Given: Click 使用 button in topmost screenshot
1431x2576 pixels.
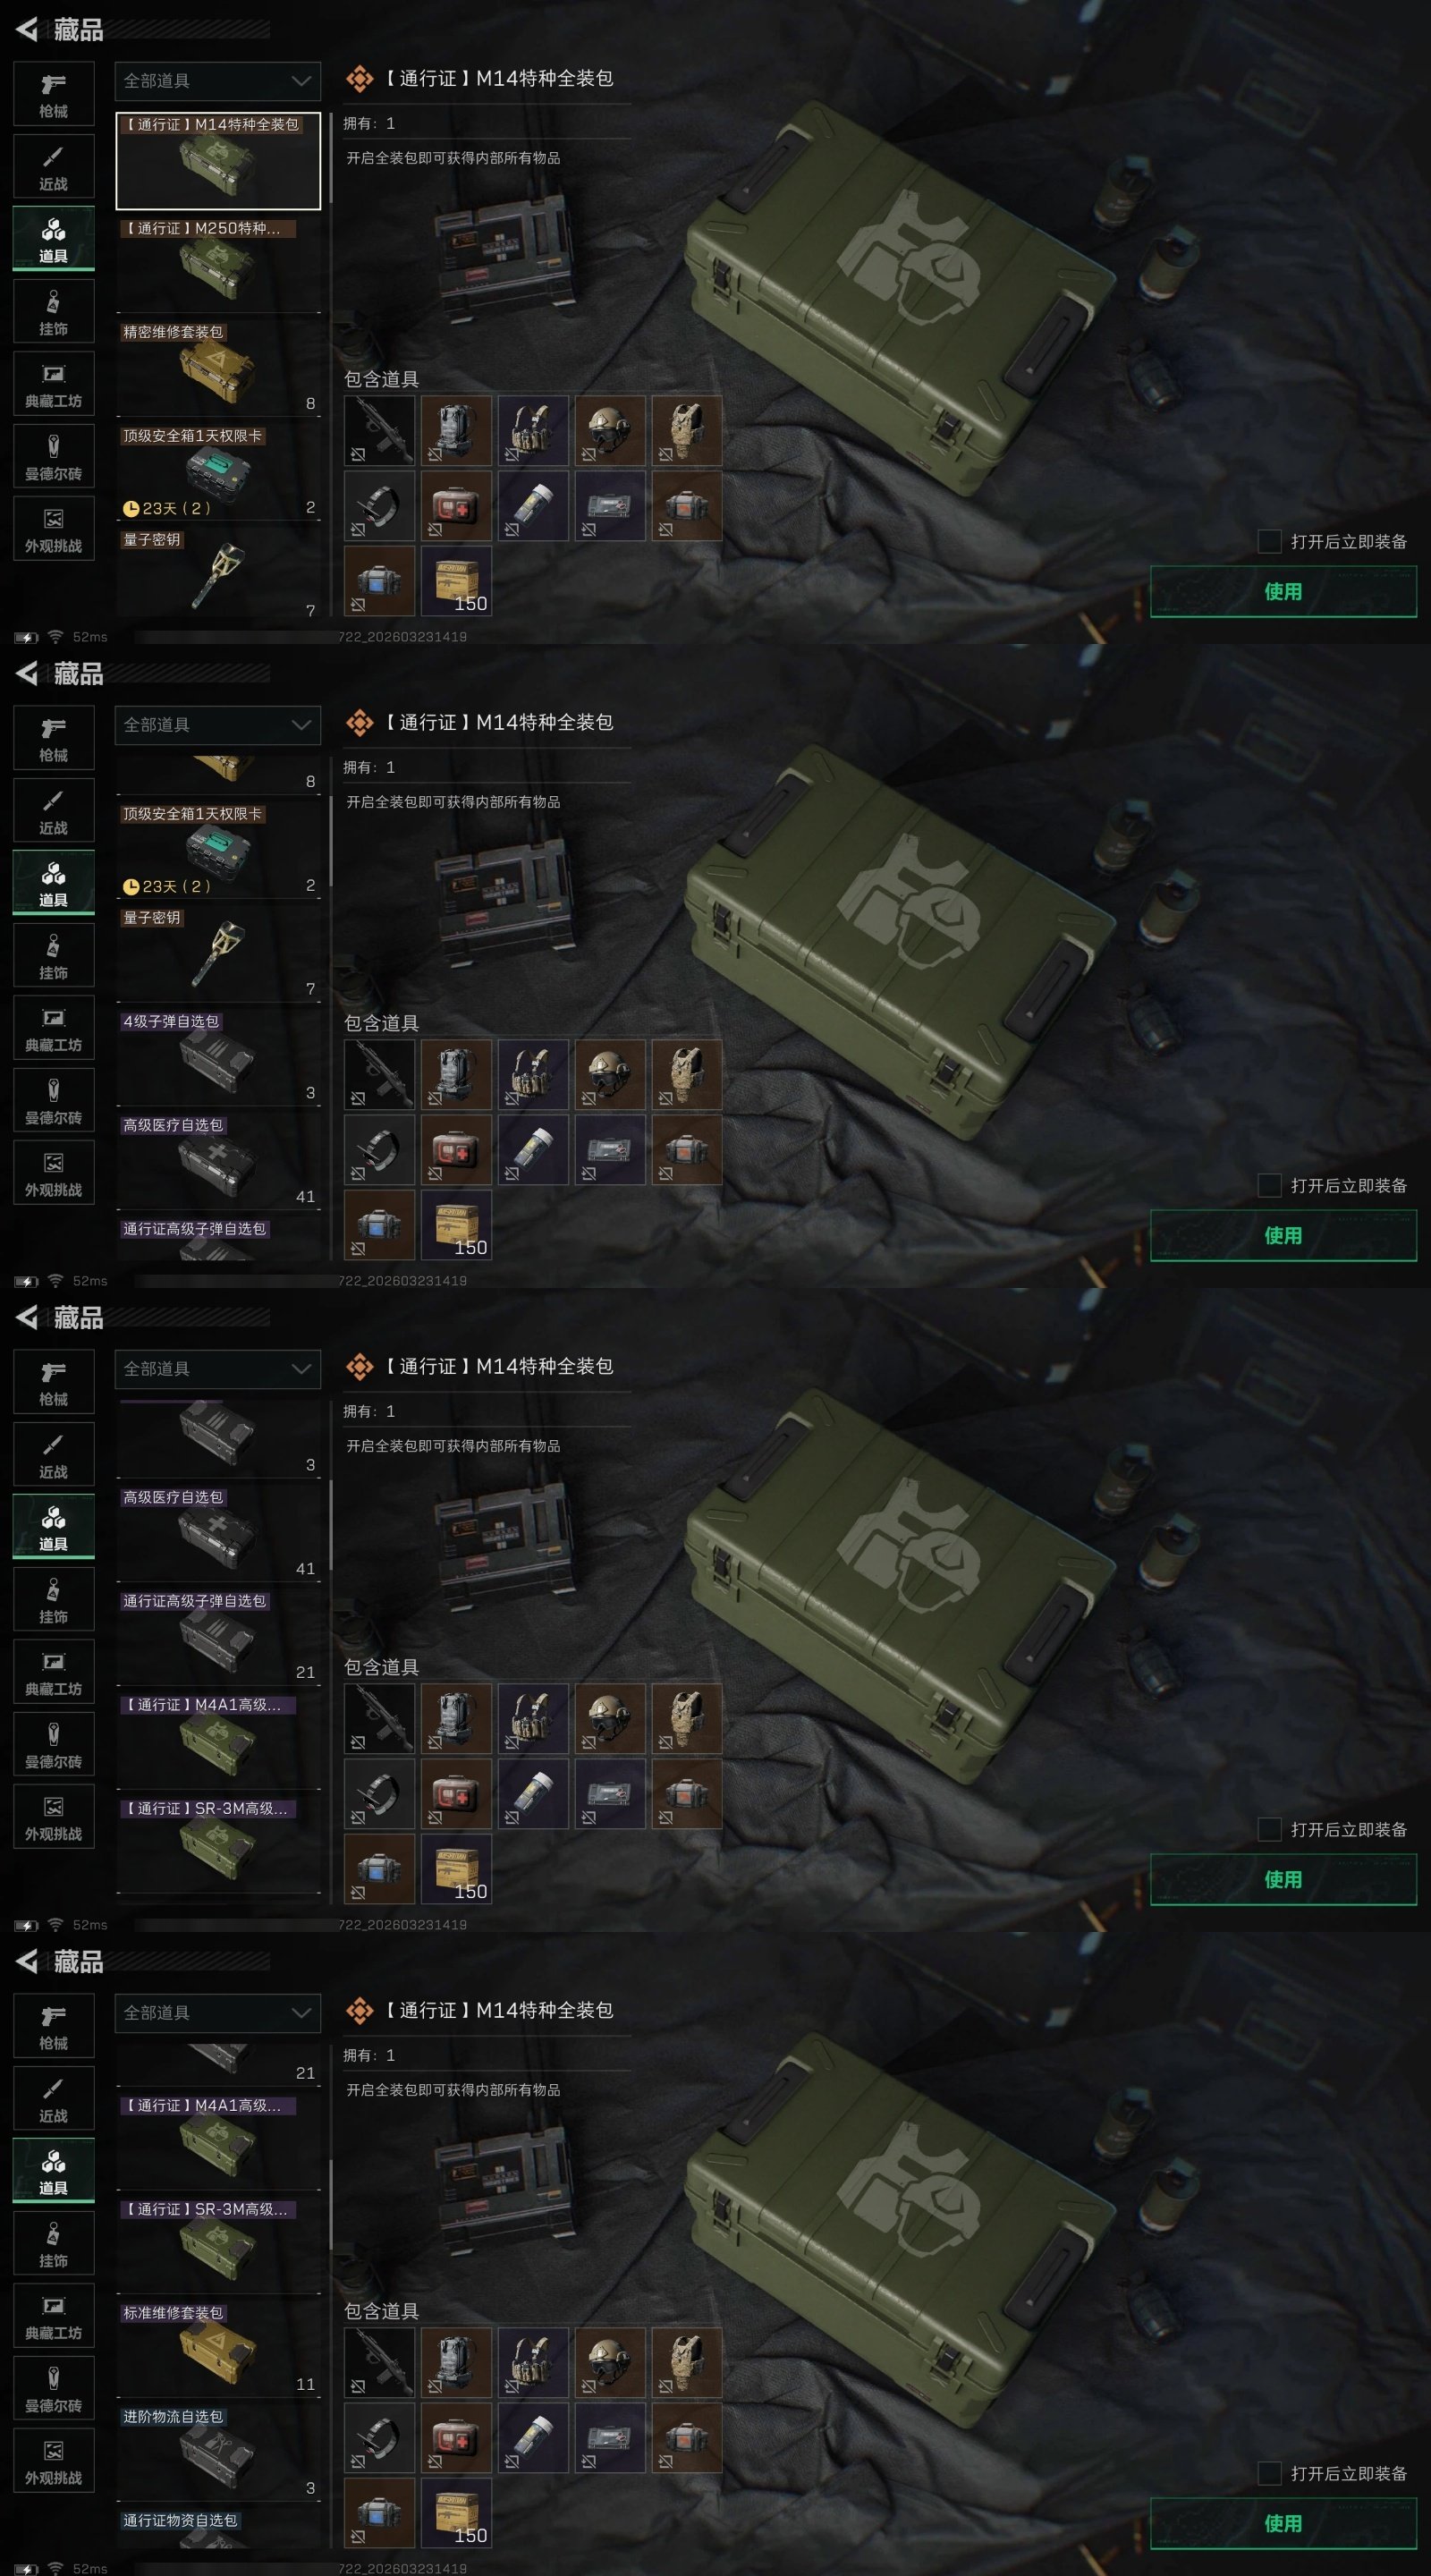Looking at the screenshot, I should 1283,591.
